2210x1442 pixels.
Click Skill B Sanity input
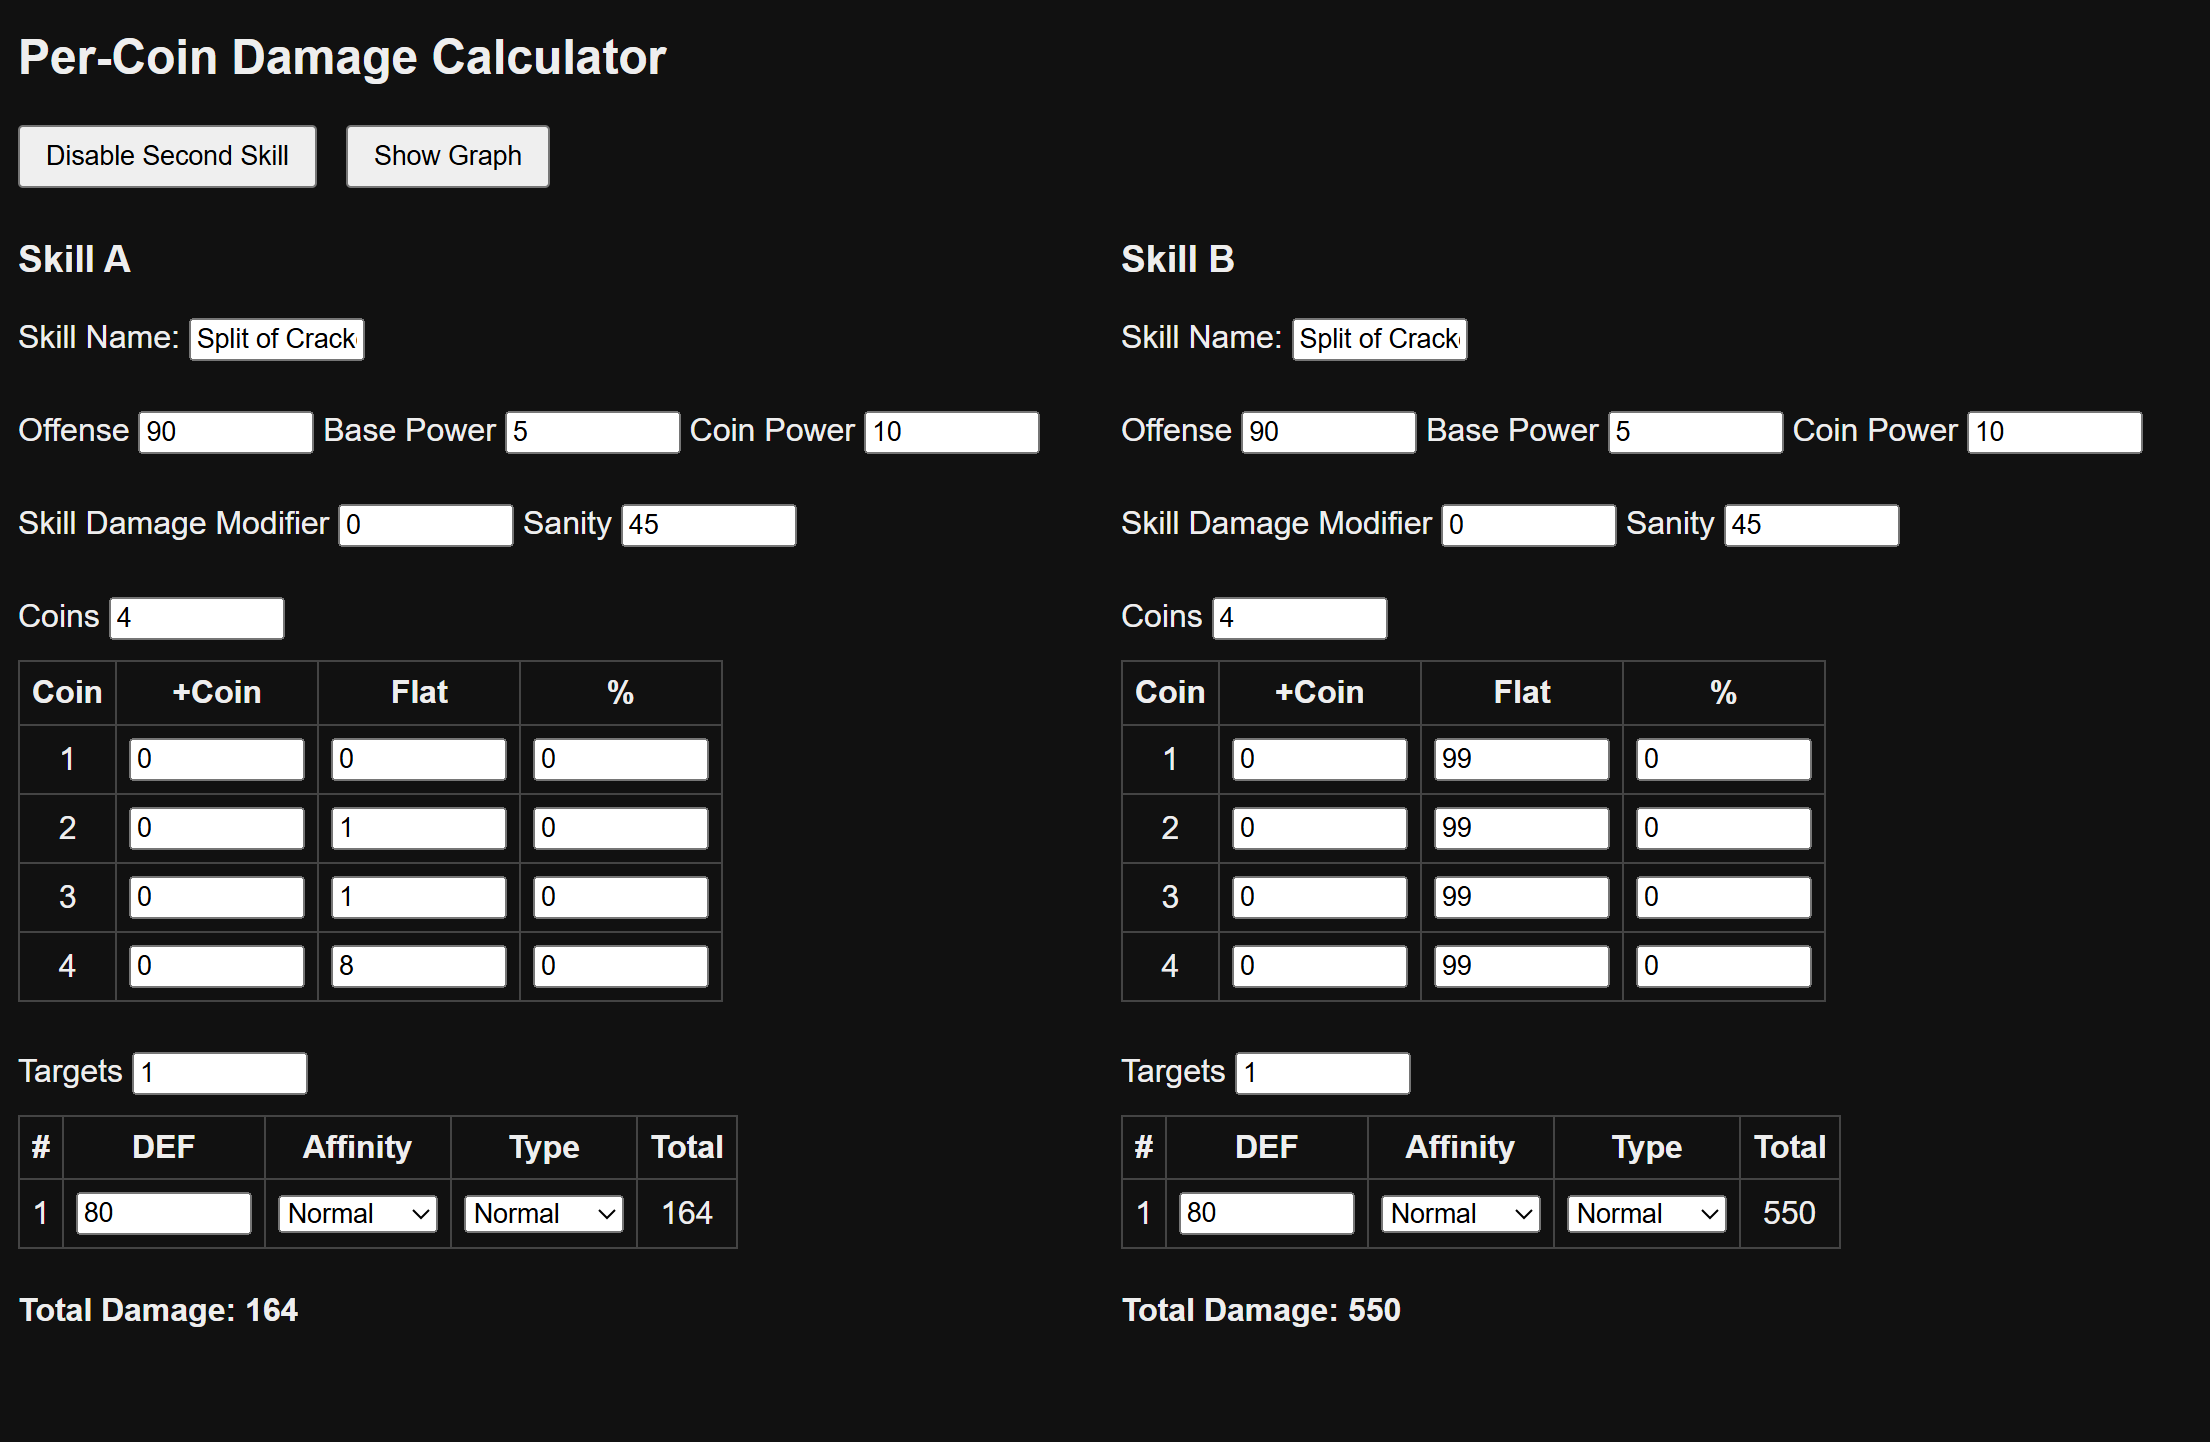[1811, 525]
